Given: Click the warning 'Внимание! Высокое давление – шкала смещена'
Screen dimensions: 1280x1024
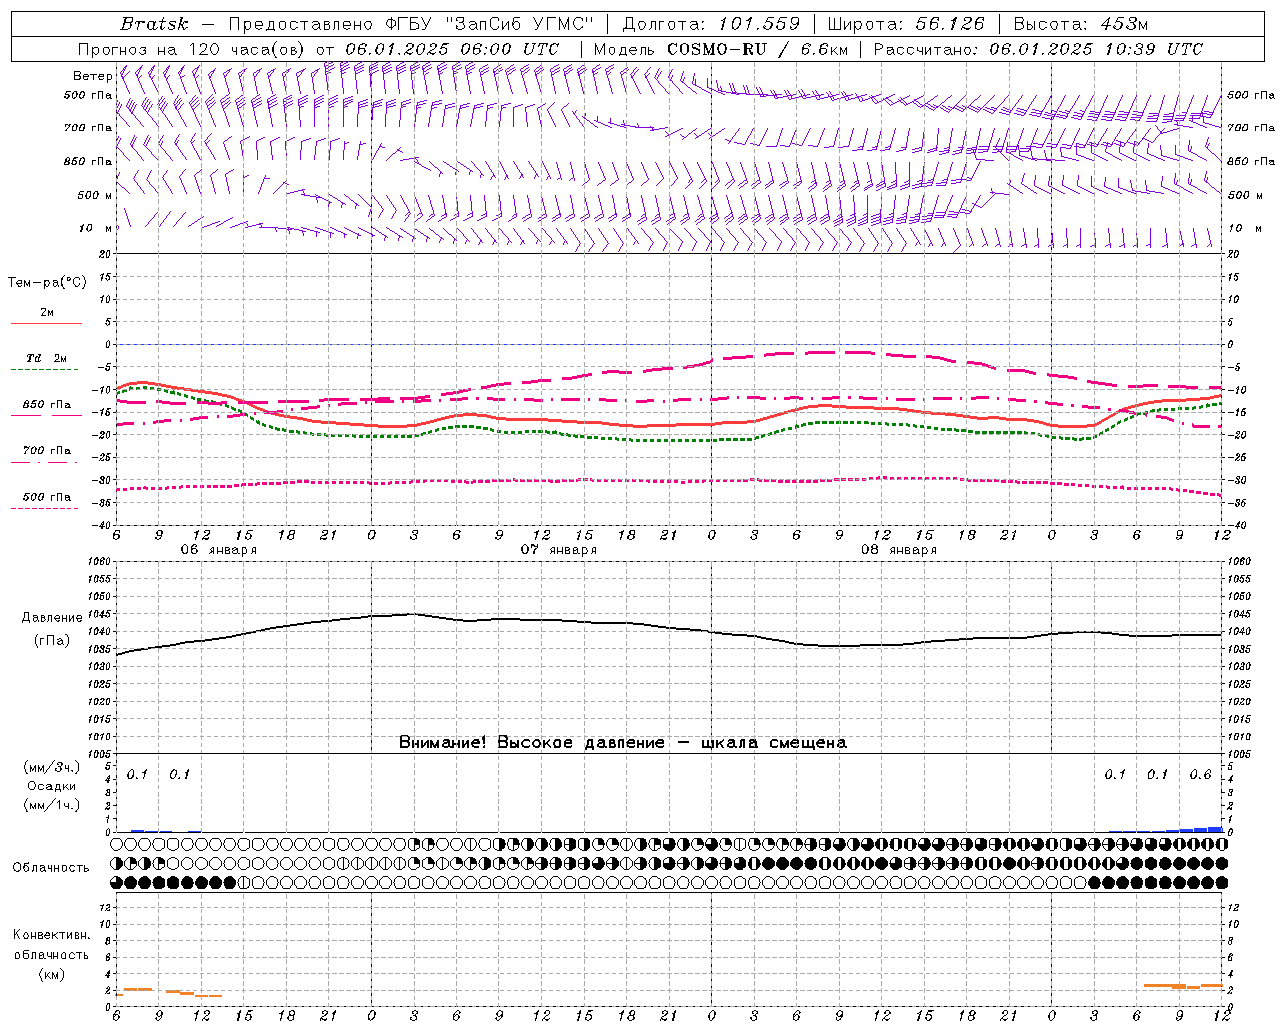Looking at the screenshot, I should (622, 743).
